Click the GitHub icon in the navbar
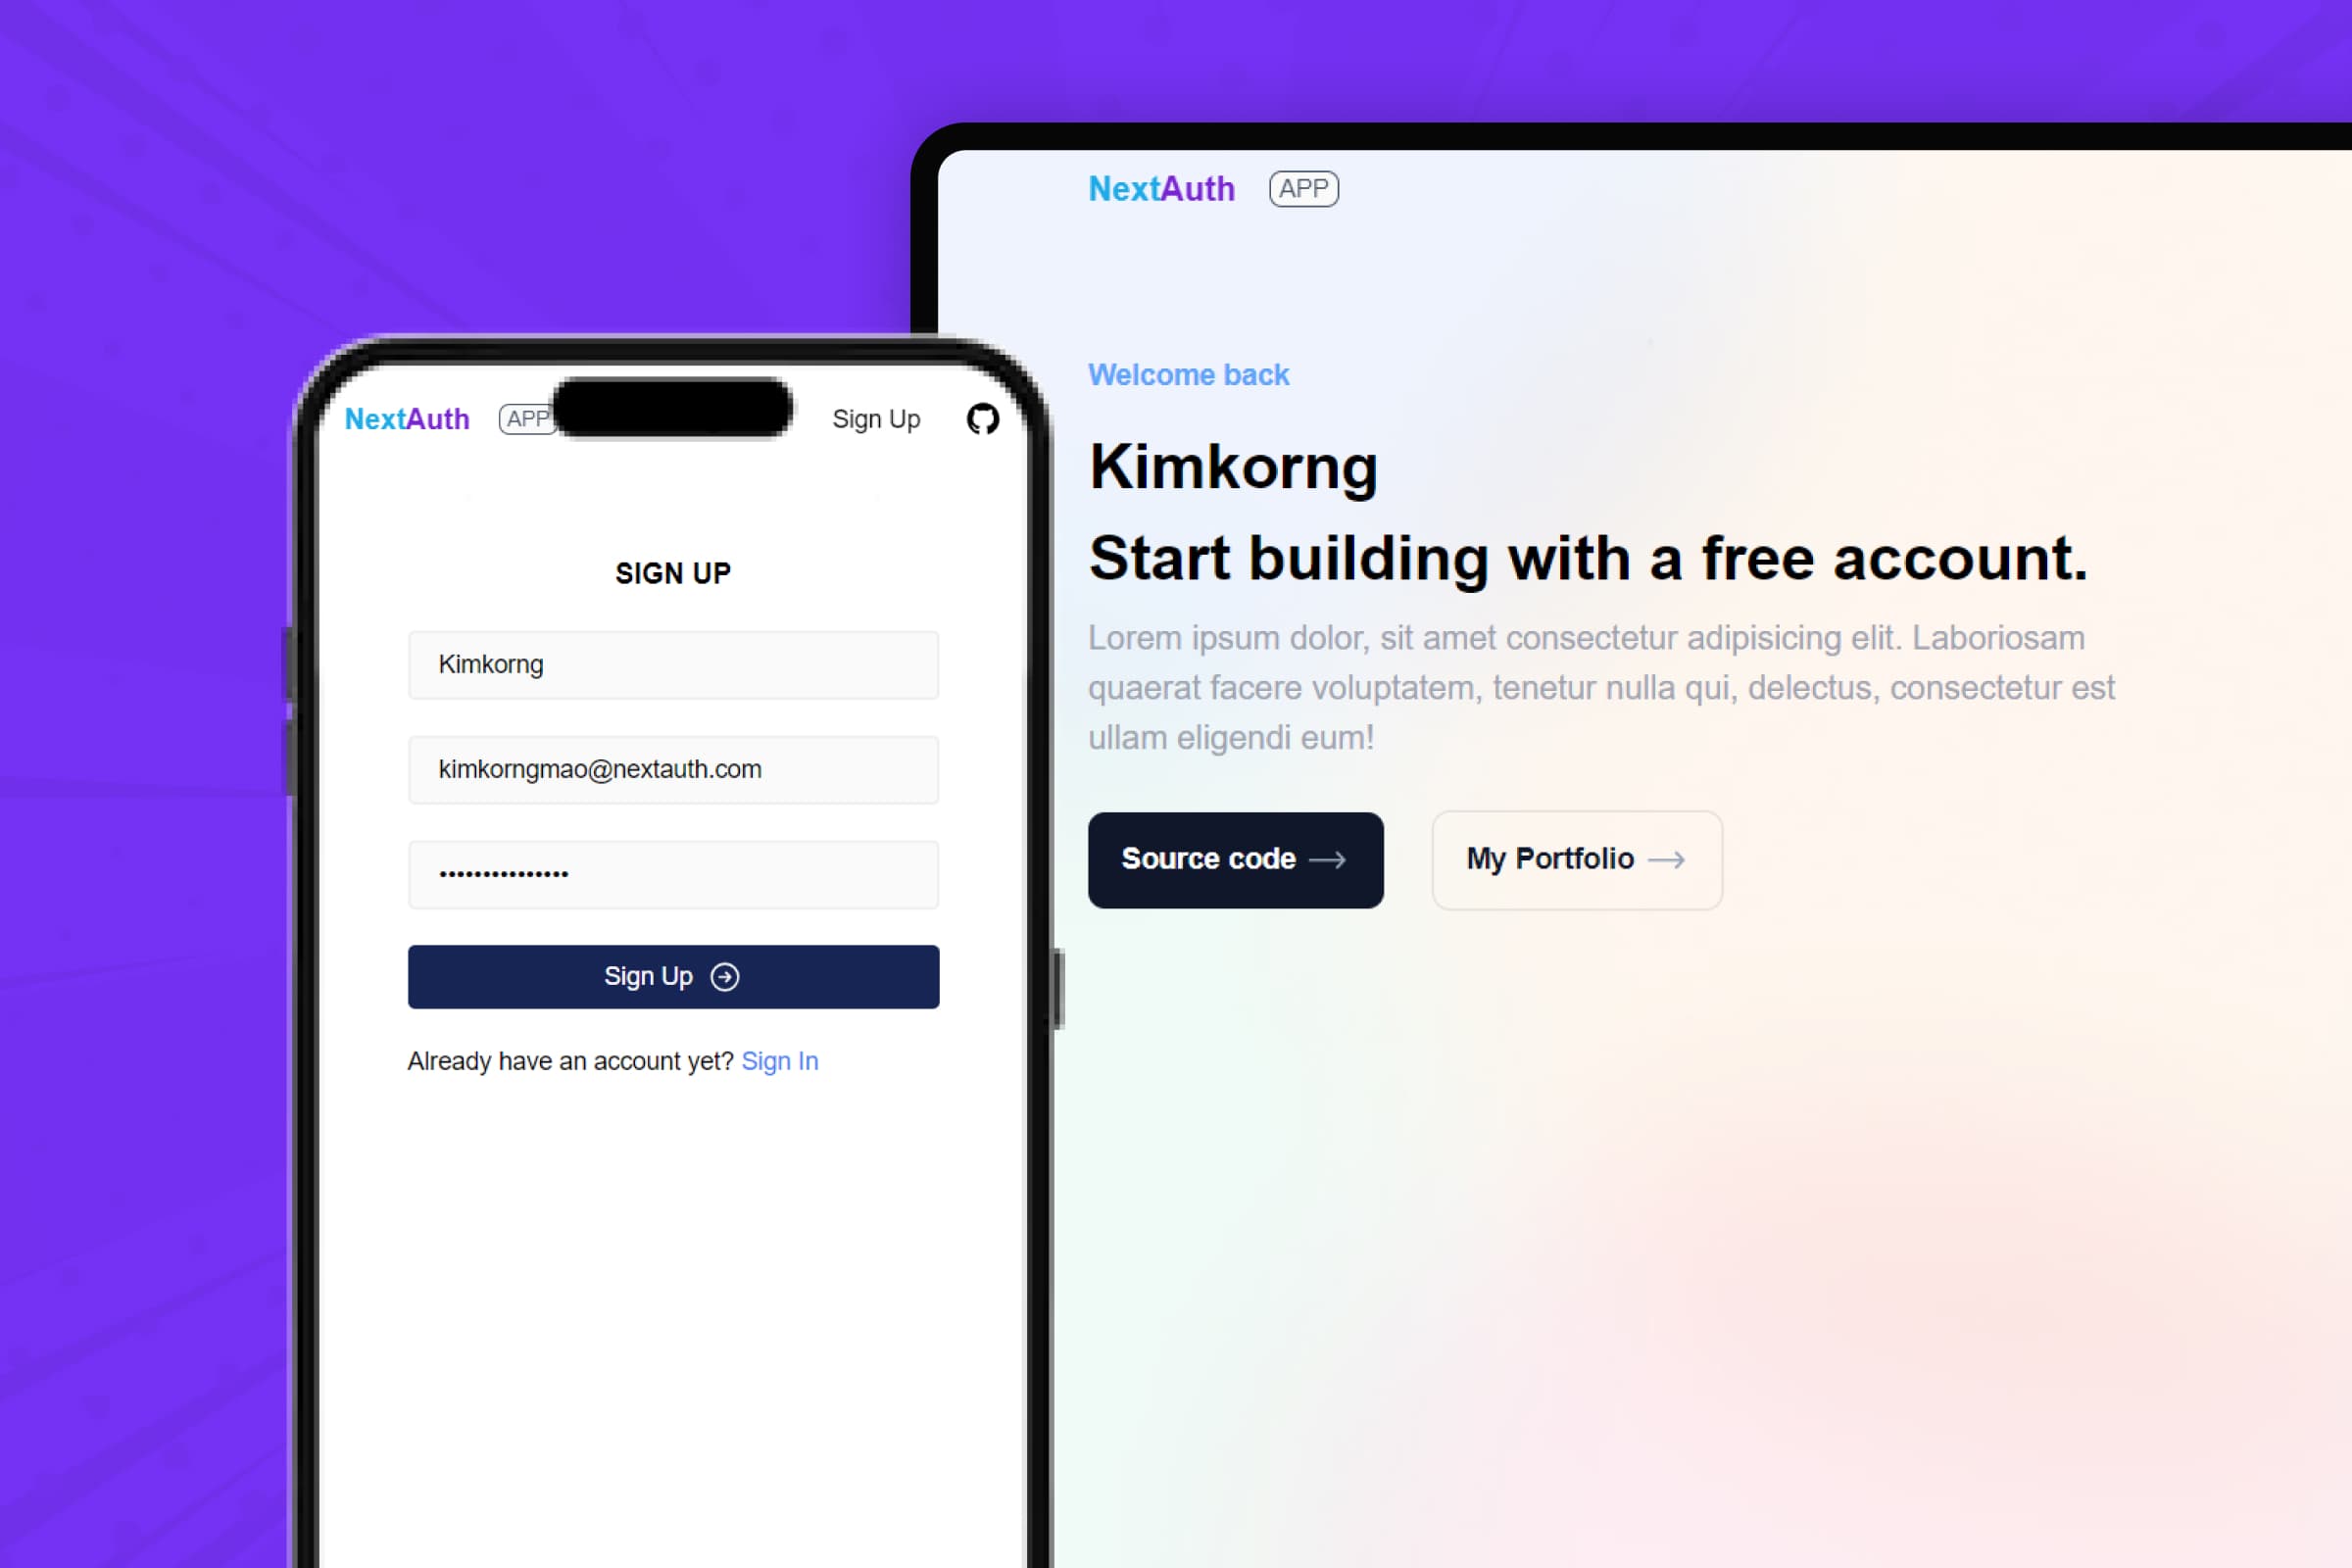This screenshot has height=1568, width=2352. pyautogui.click(x=984, y=418)
